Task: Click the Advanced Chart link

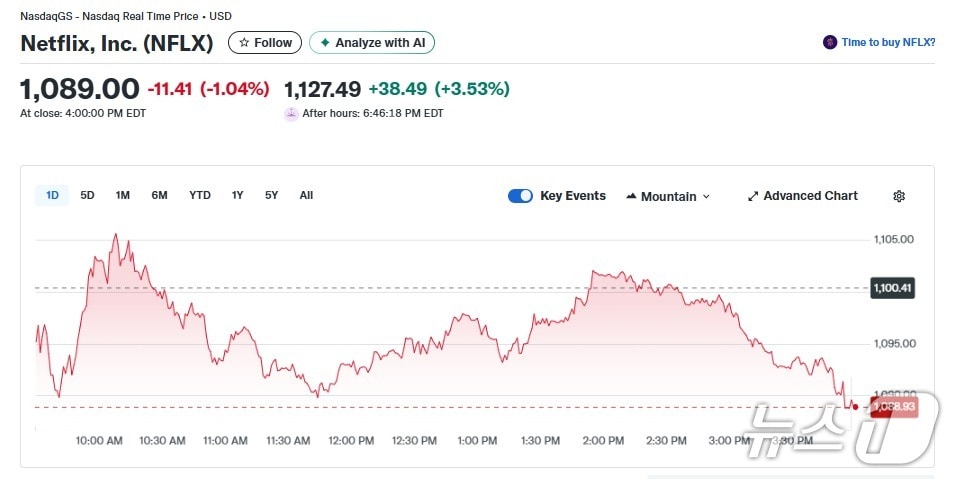Action: pos(810,196)
